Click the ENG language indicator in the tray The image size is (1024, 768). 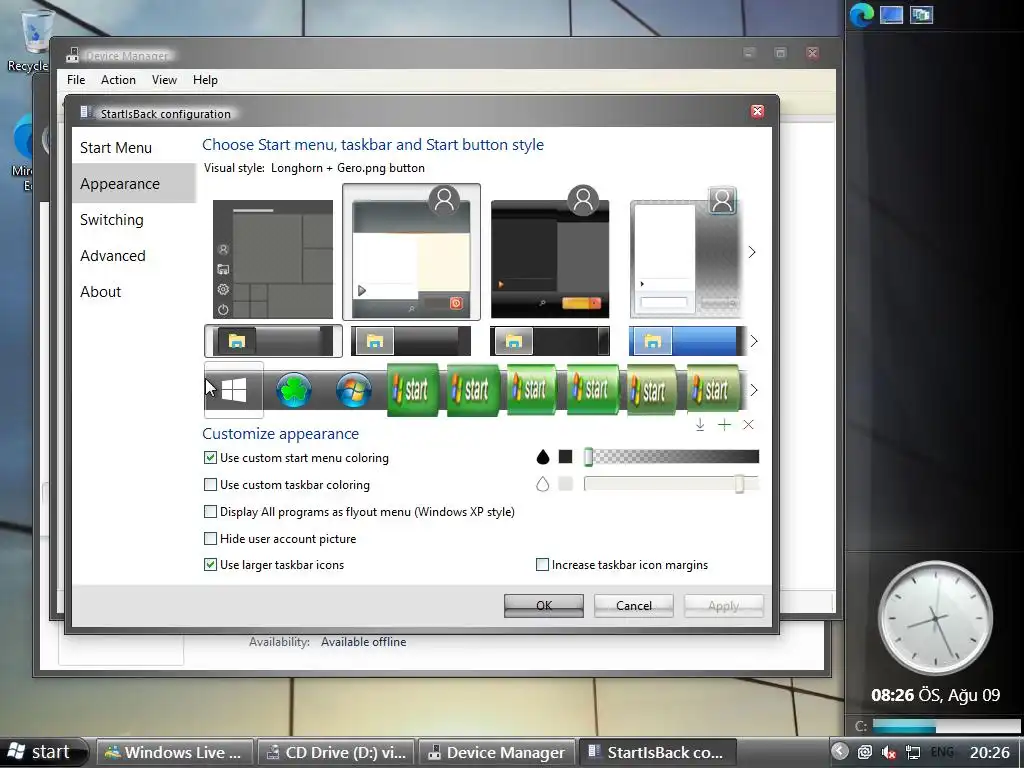942,752
